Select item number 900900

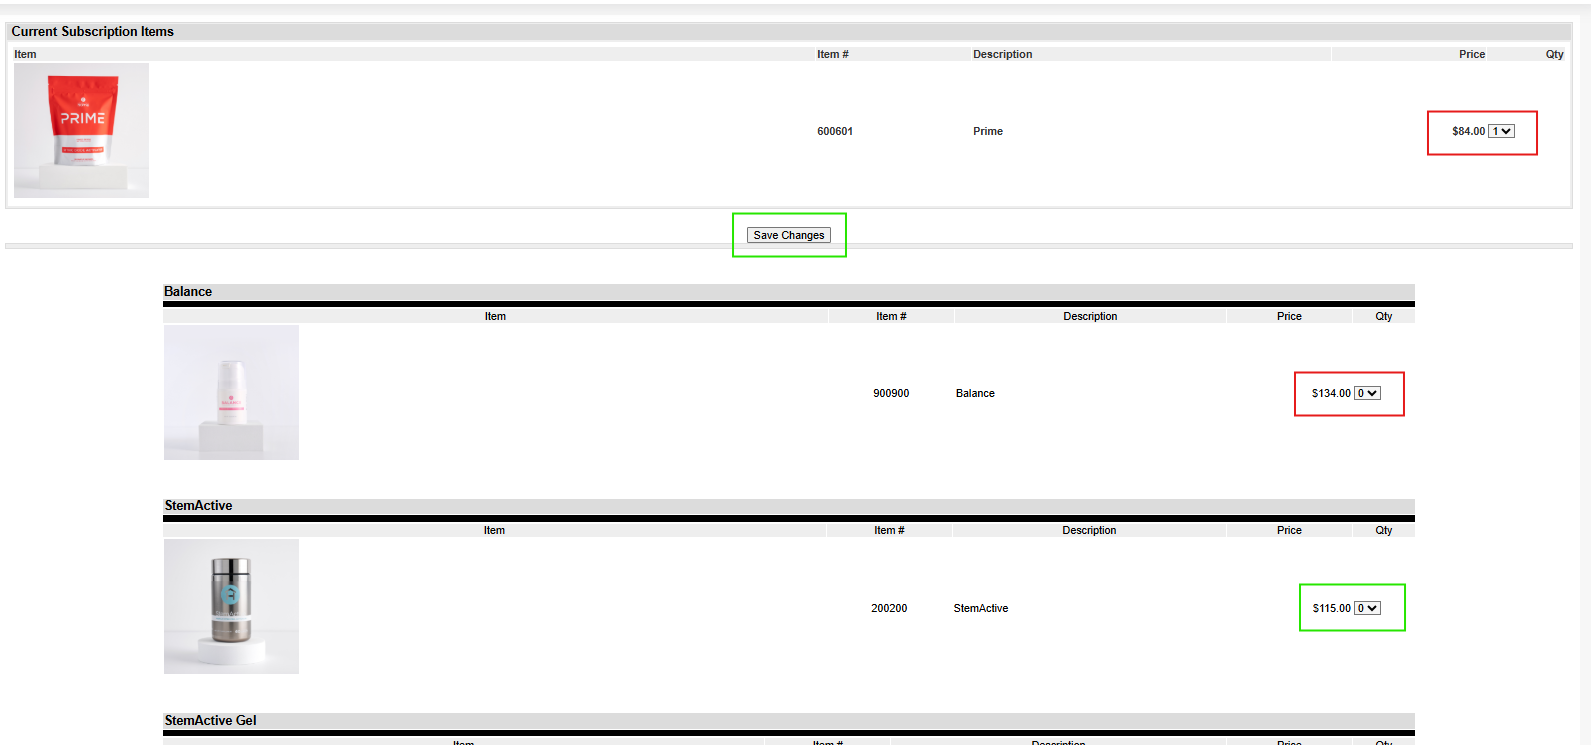tap(891, 393)
